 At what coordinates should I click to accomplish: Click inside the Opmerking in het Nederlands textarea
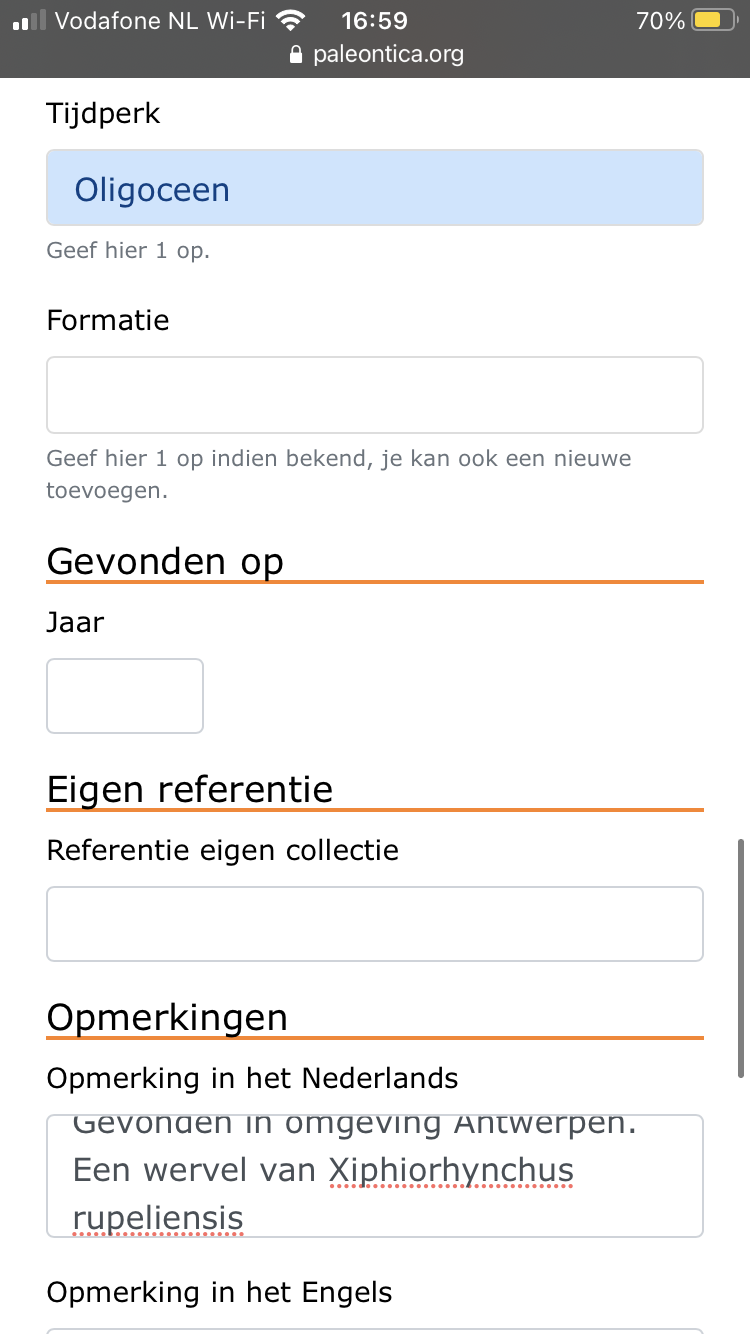pyautogui.click(x=375, y=1175)
